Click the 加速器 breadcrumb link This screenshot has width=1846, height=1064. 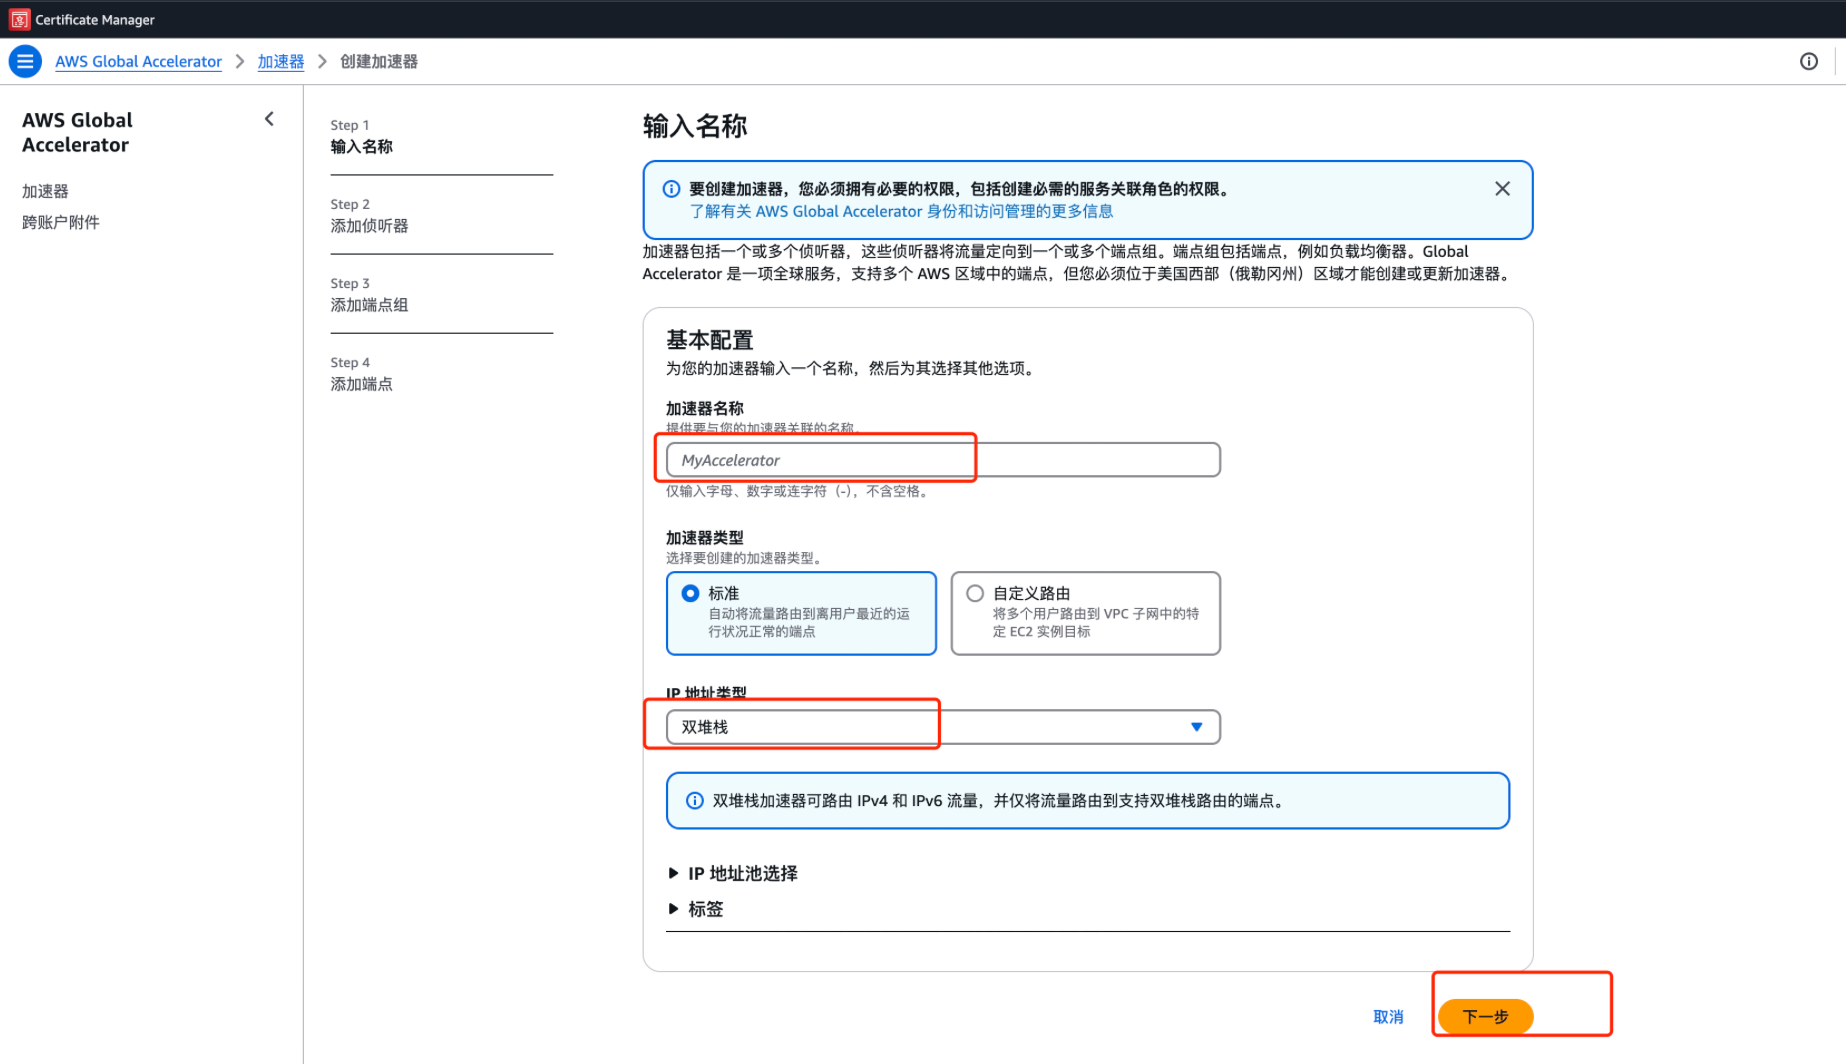pyautogui.click(x=281, y=61)
